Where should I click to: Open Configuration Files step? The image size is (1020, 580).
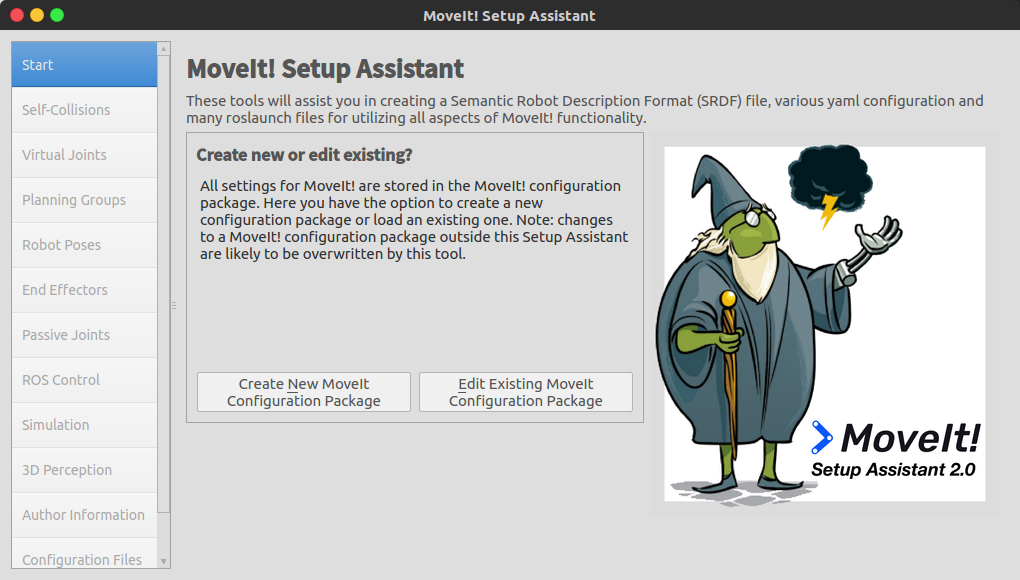84,553
